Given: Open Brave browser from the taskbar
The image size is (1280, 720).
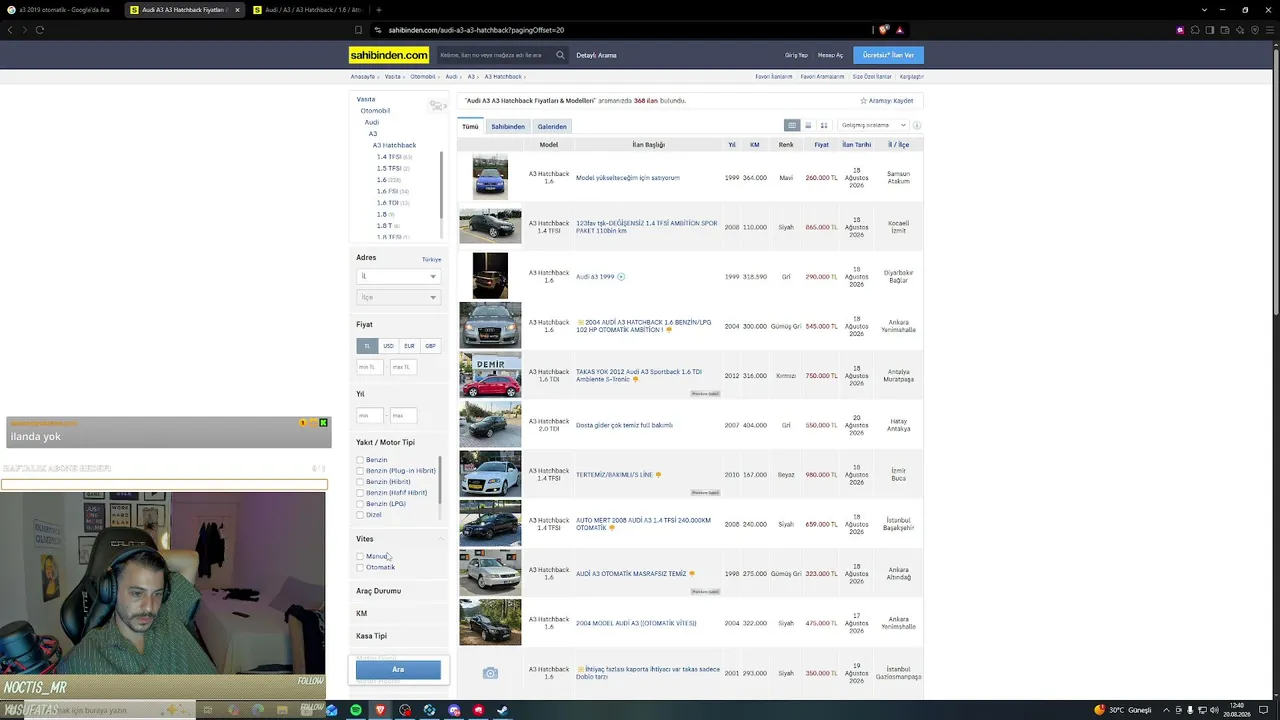Looking at the screenshot, I should pyautogui.click(x=380, y=710).
